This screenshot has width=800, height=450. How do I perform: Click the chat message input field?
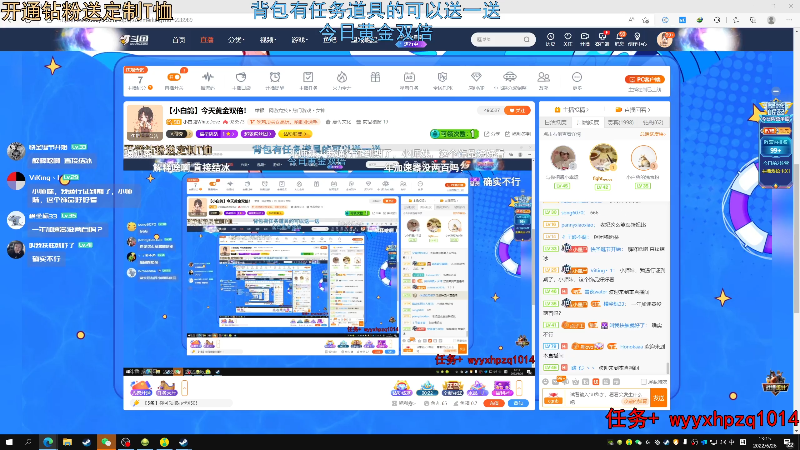tap(607, 397)
